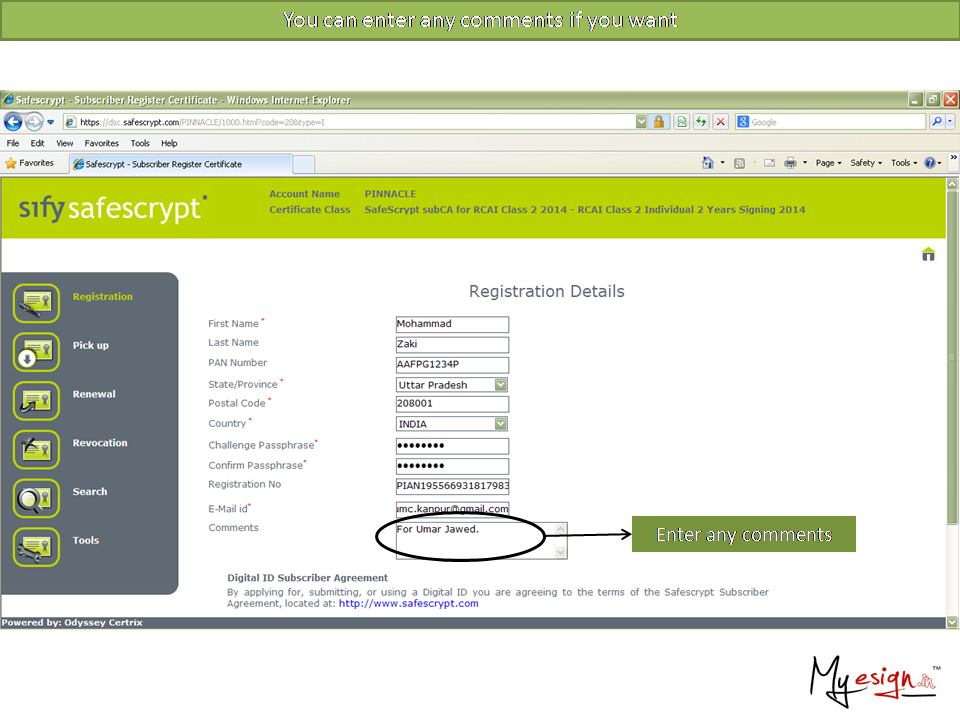Open the Tools wrench icon in sidebar
960x720 pixels.
click(x=37, y=547)
